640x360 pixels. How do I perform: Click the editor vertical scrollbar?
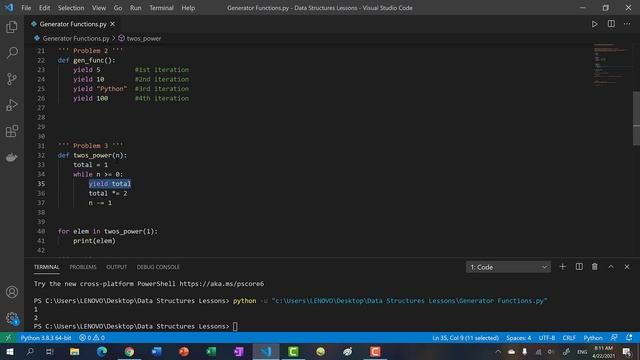point(636,118)
